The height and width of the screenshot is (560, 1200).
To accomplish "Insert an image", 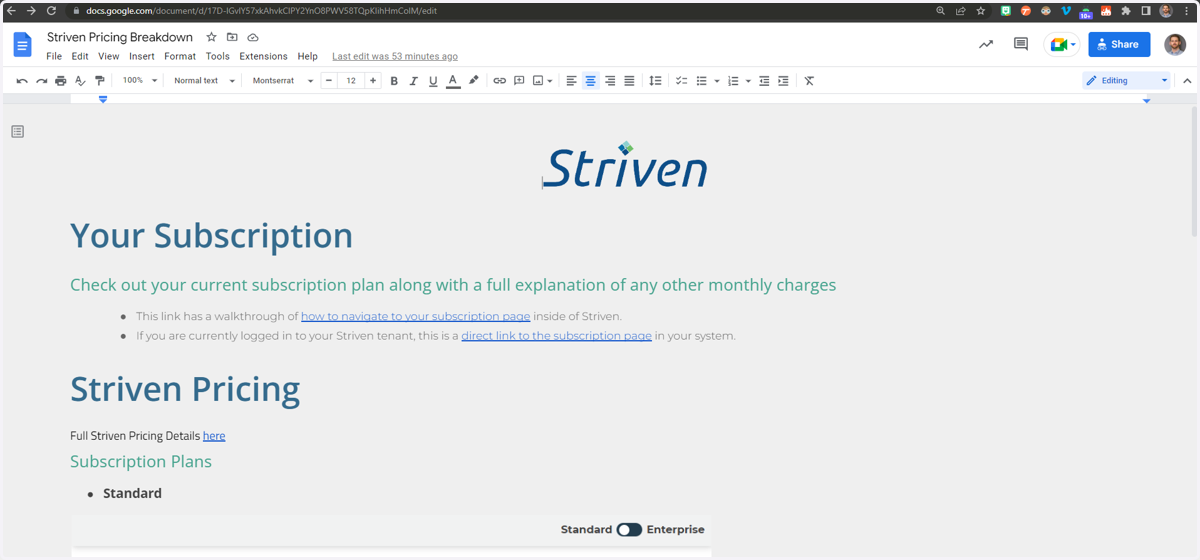I will click(538, 81).
